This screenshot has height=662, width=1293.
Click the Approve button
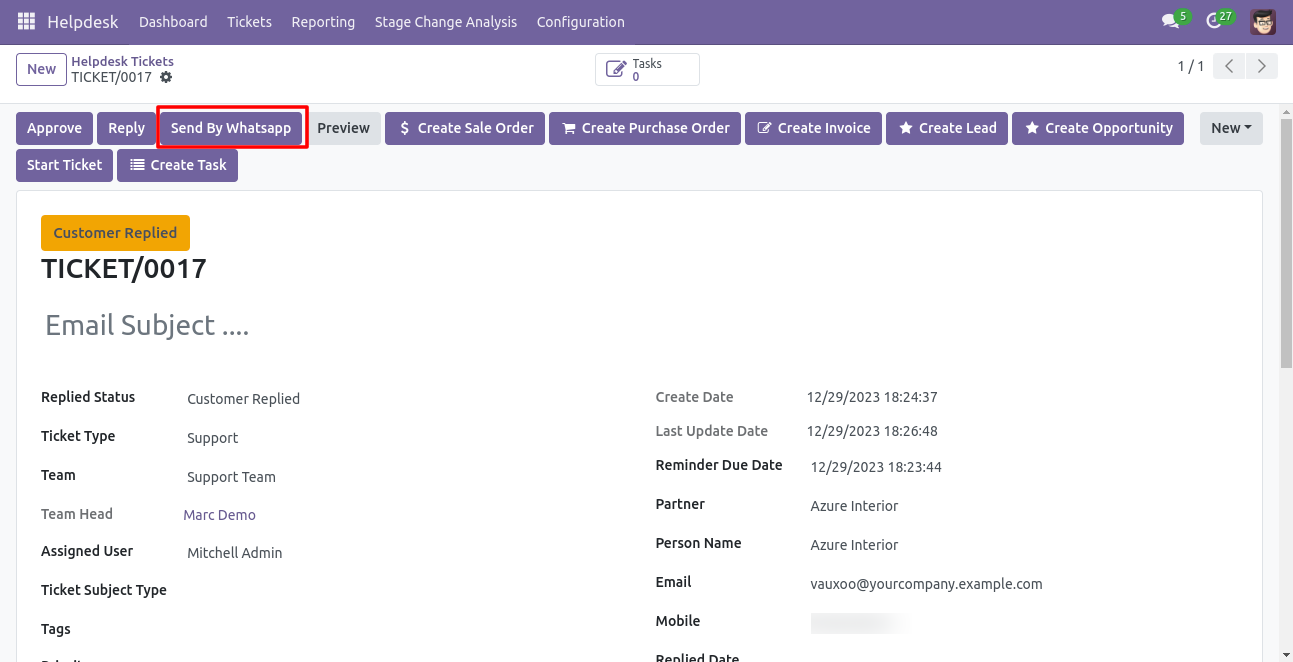(54, 128)
